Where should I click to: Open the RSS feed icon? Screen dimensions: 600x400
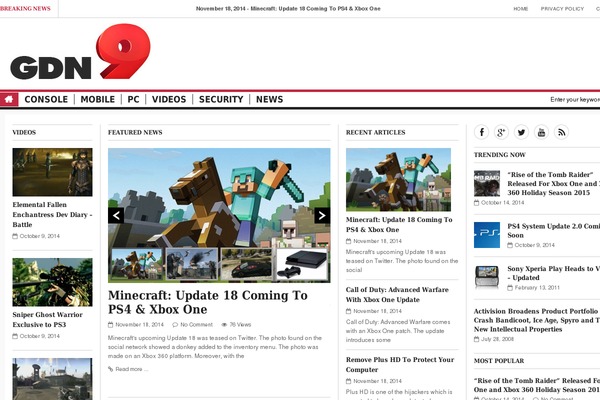561,132
